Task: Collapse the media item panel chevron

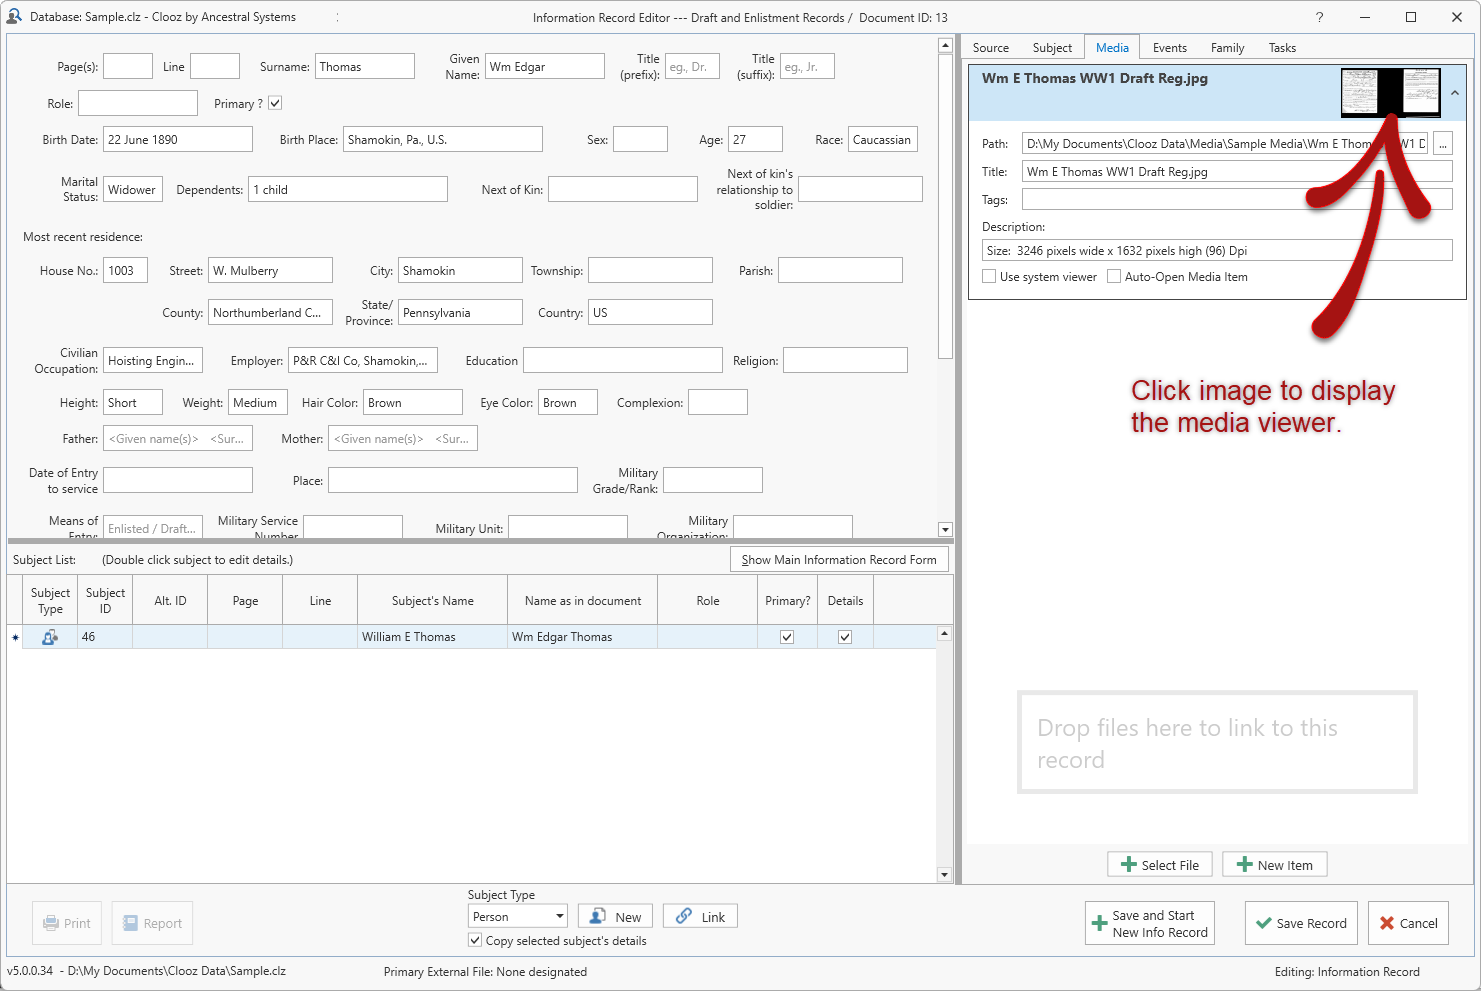Action: click(x=1454, y=93)
